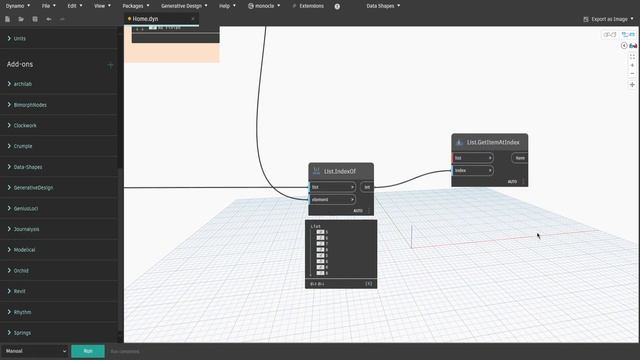Click the colored extension icon at top right
The height and width of the screenshot is (360, 640).
click(633, 45)
